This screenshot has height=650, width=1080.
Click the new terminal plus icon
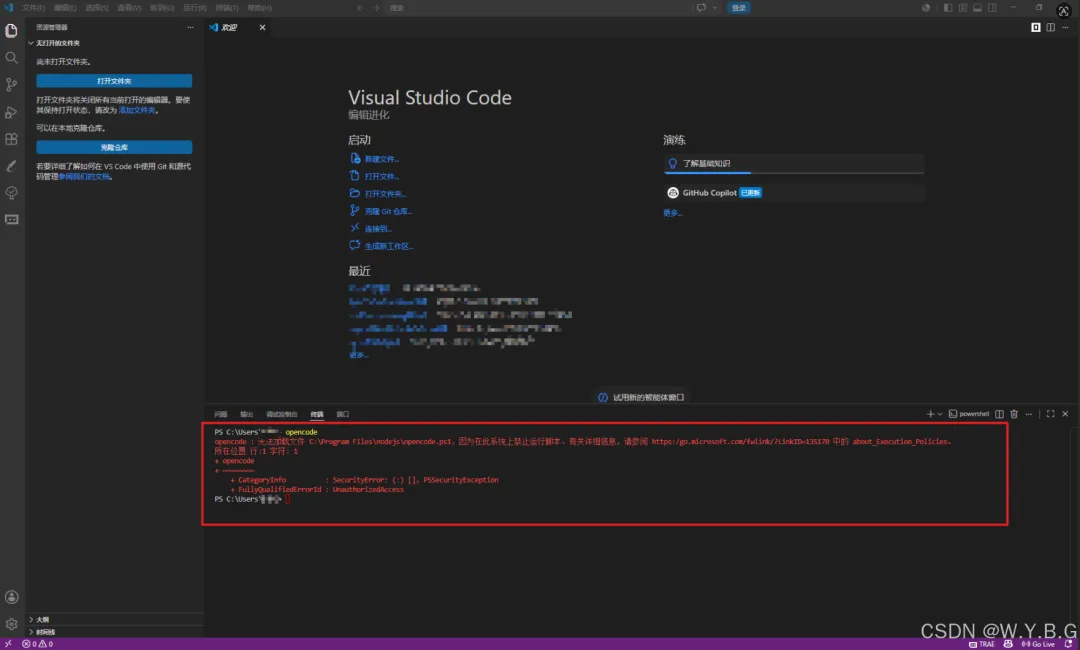(930, 414)
